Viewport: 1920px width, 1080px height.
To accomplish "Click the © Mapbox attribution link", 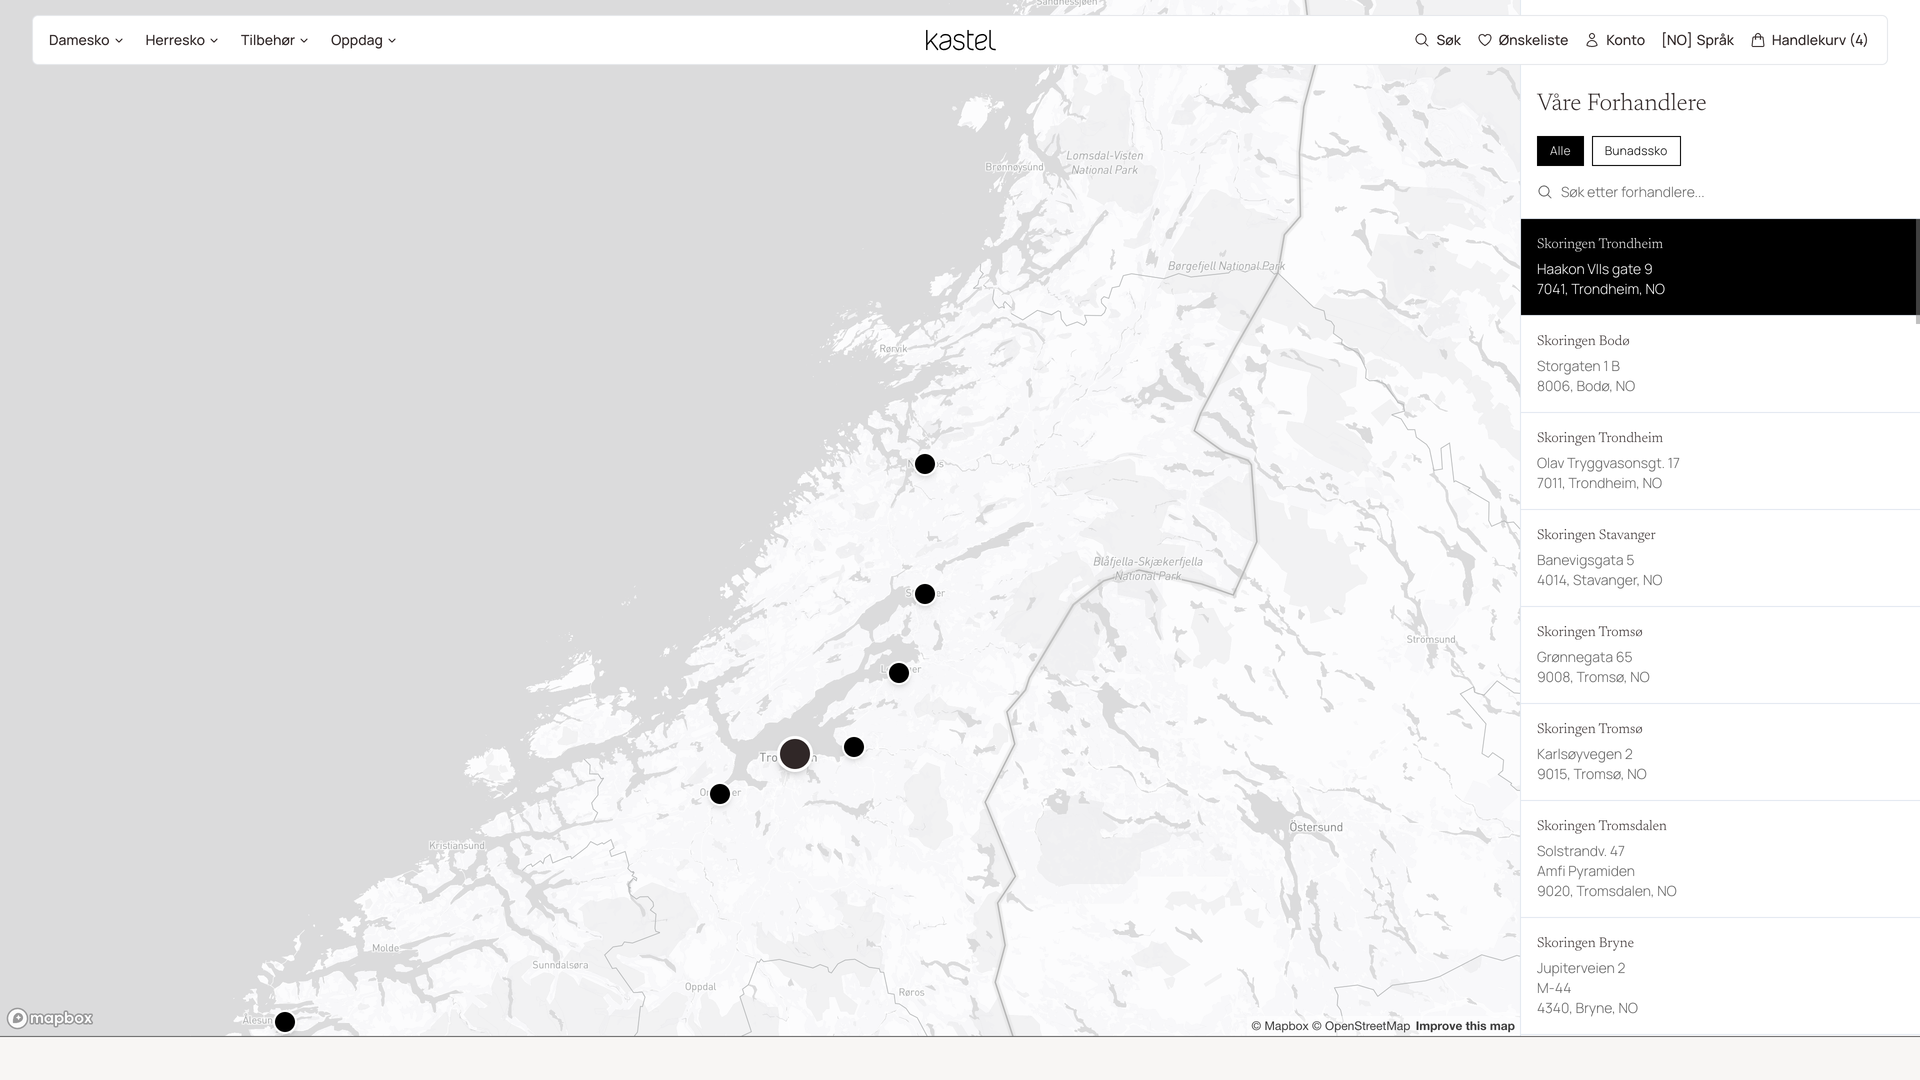I will [1280, 1026].
